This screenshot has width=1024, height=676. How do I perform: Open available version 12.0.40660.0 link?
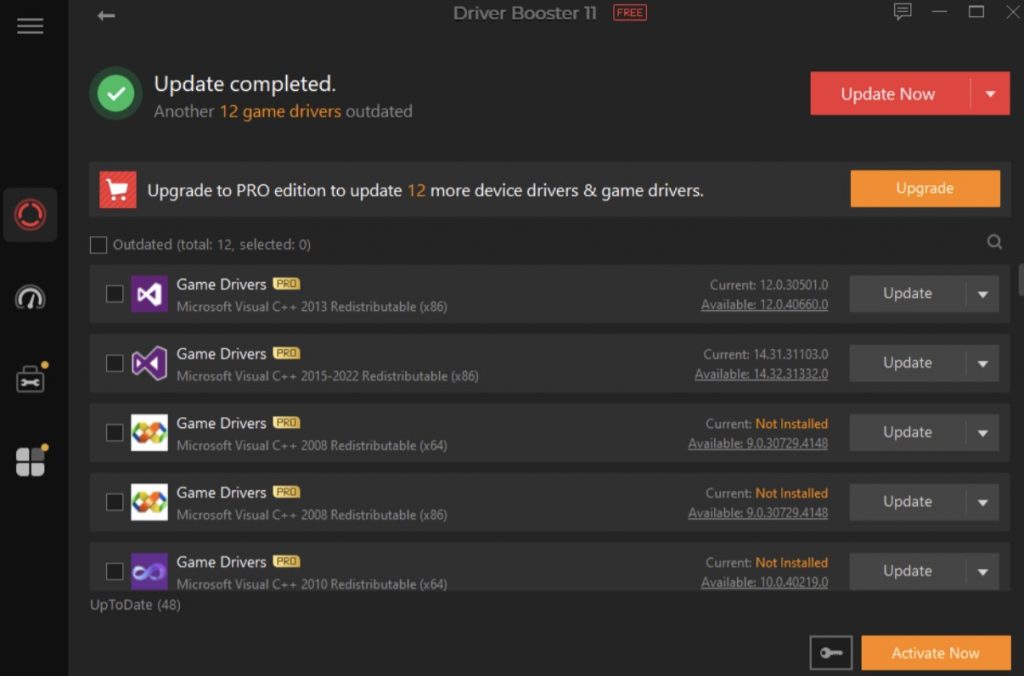[764, 305]
